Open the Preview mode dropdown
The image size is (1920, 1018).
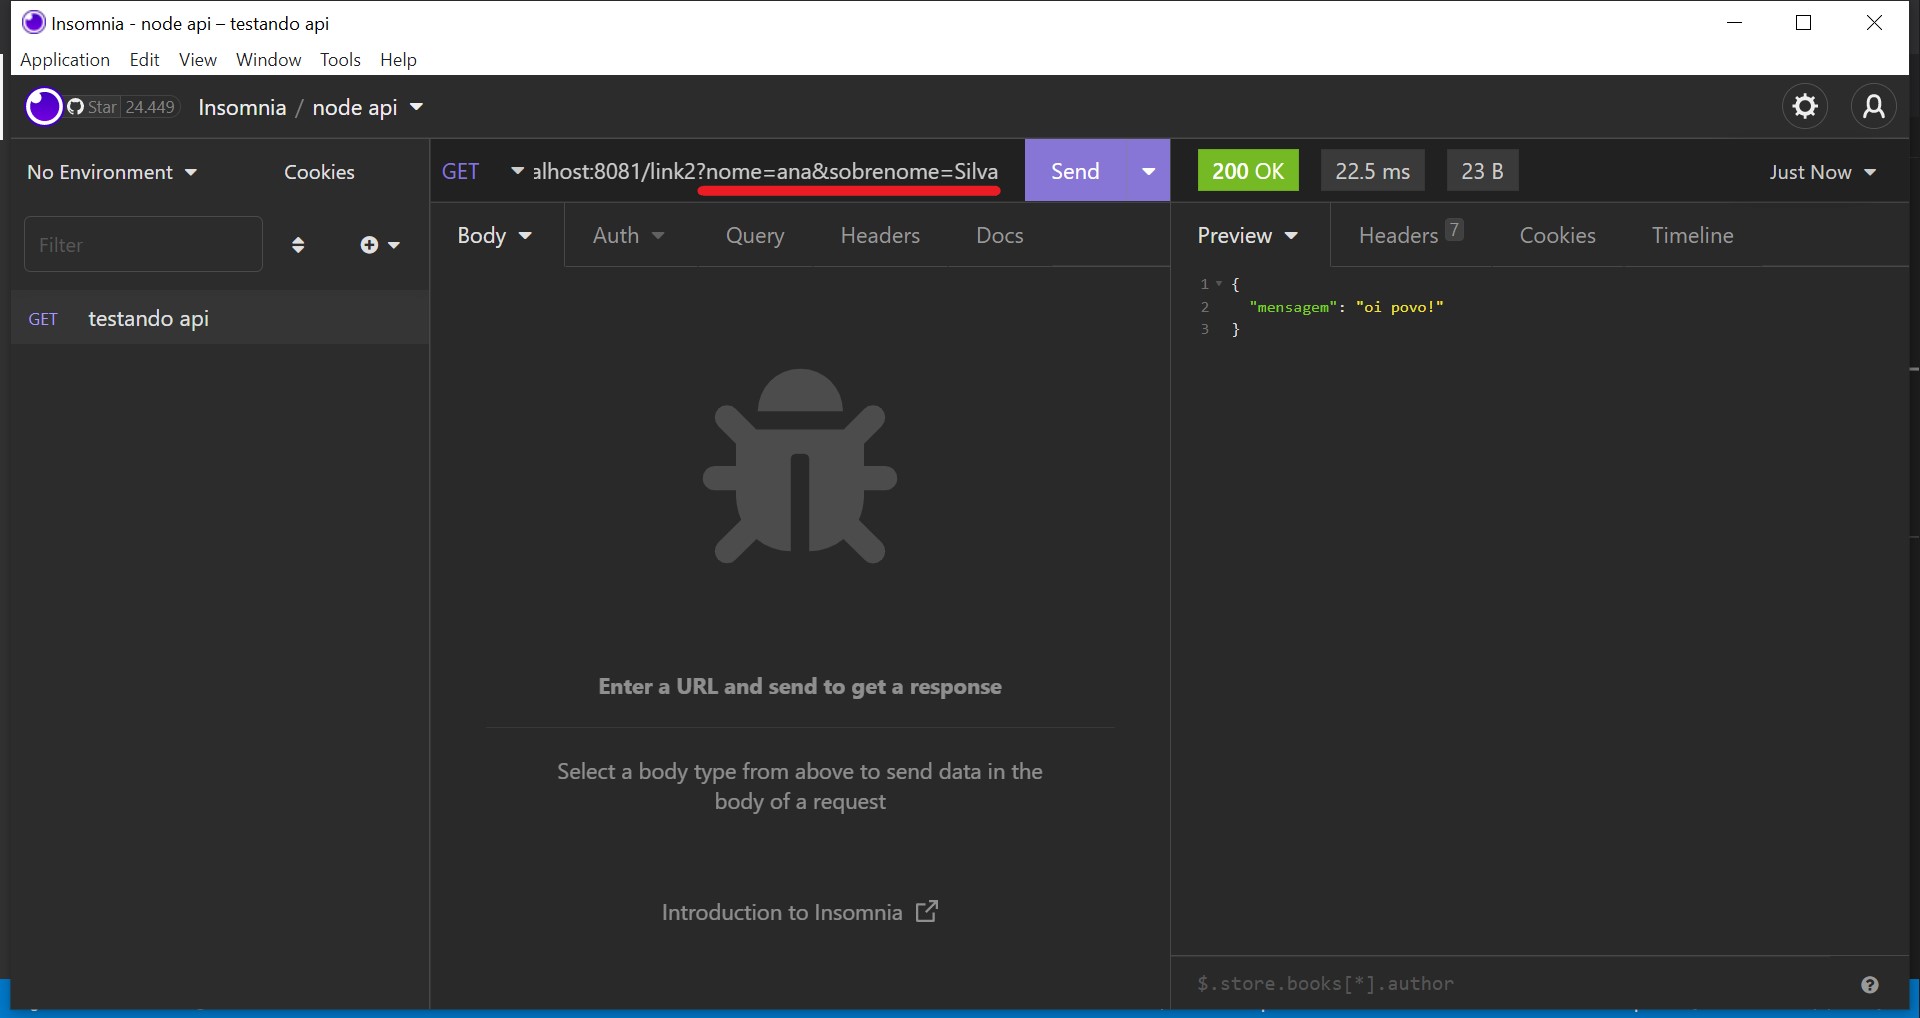(x=1247, y=235)
